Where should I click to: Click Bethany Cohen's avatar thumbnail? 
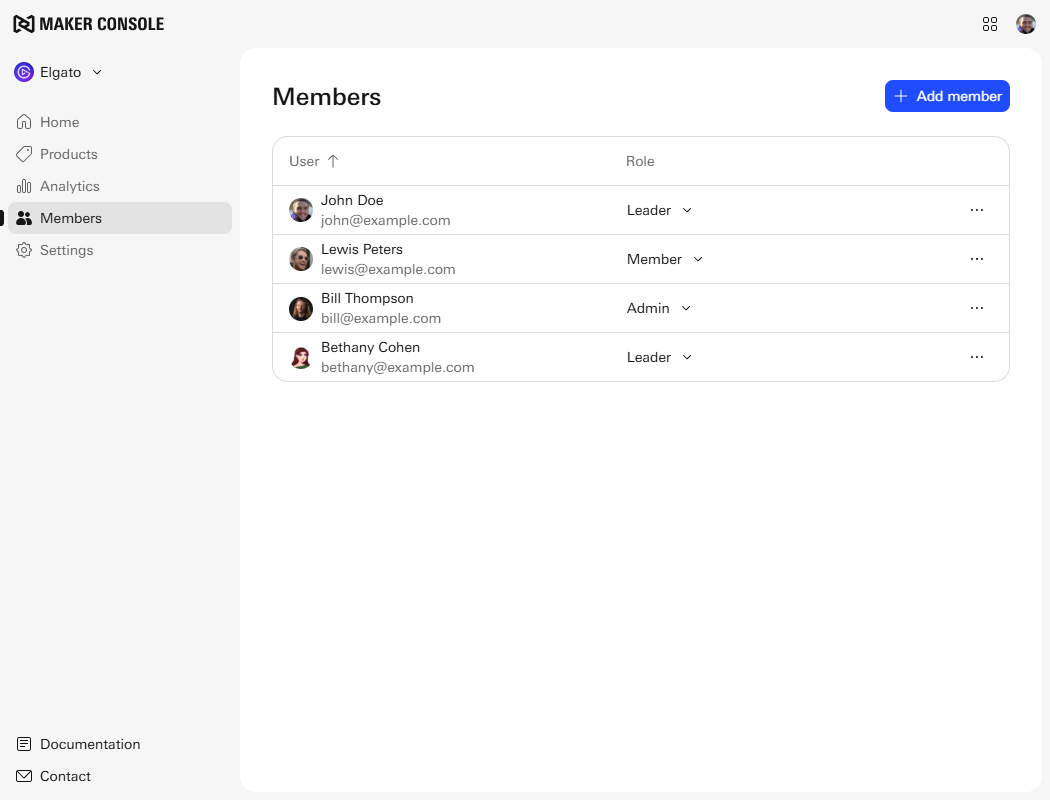pyautogui.click(x=301, y=358)
